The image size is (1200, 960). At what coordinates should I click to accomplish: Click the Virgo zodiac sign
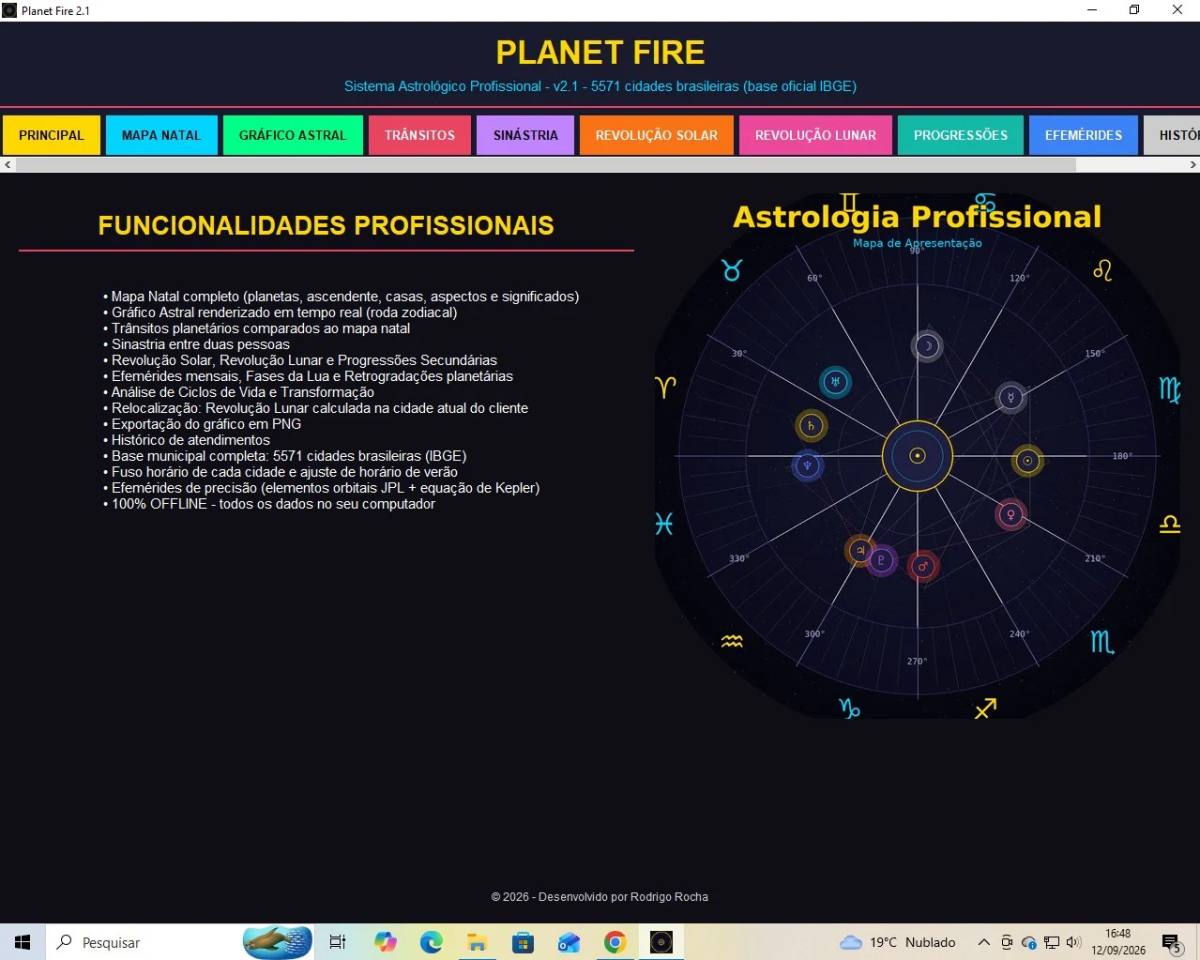click(x=1169, y=388)
